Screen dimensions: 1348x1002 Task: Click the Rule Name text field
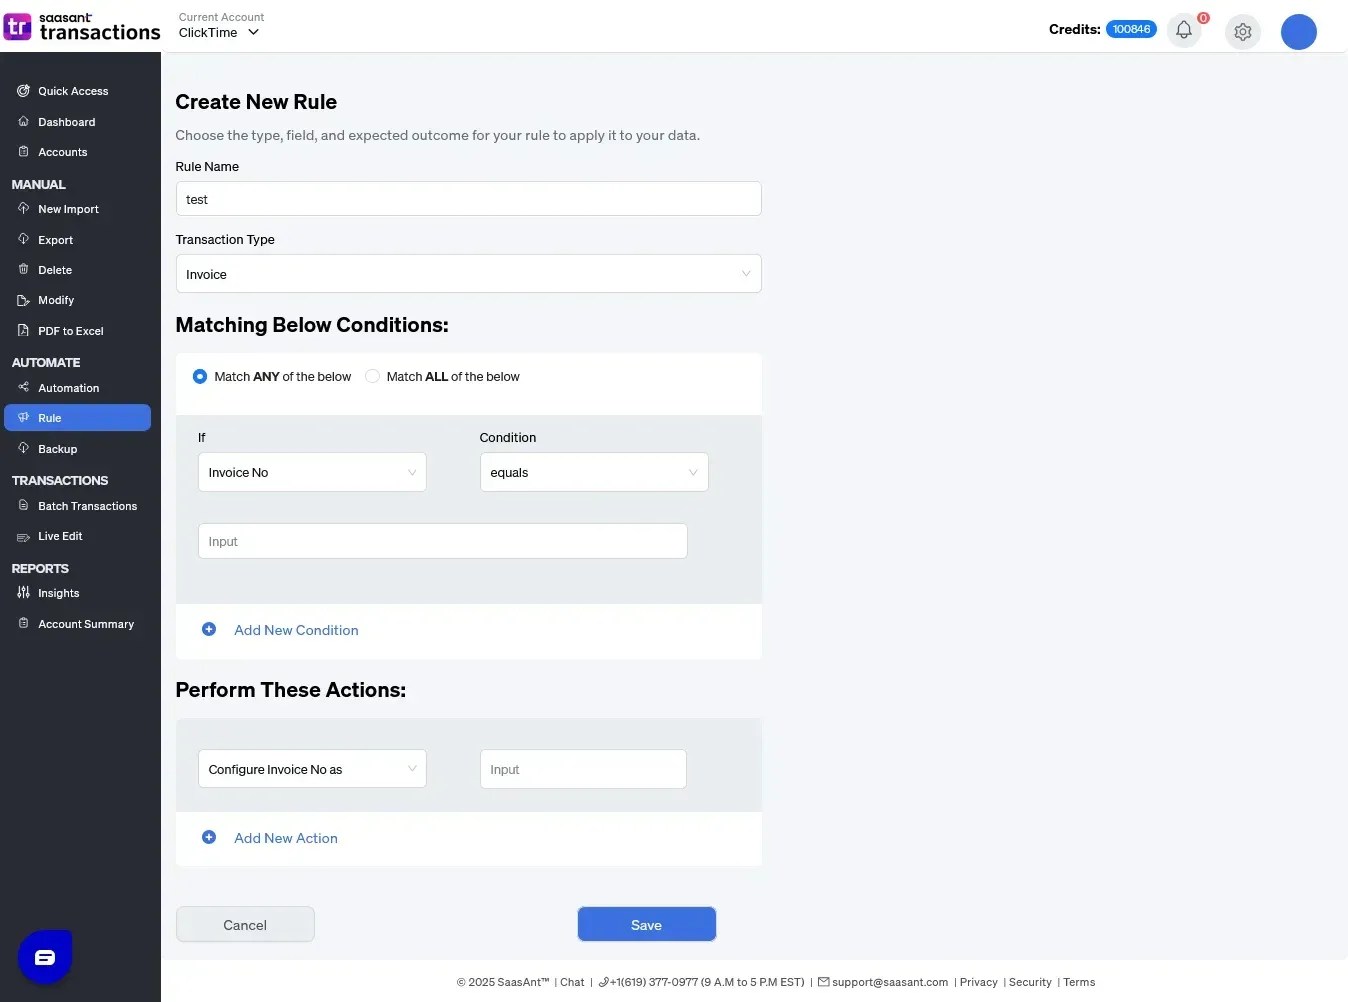(x=468, y=199)
